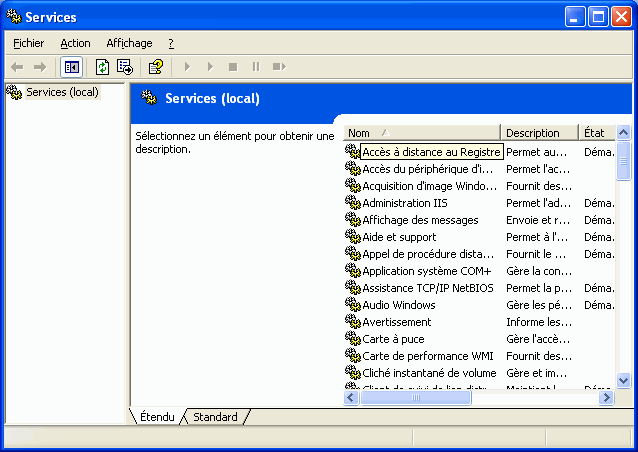This screenshot has height=452, width=638.
Task: Select the Aide et support service
Action: pos(399,237)
